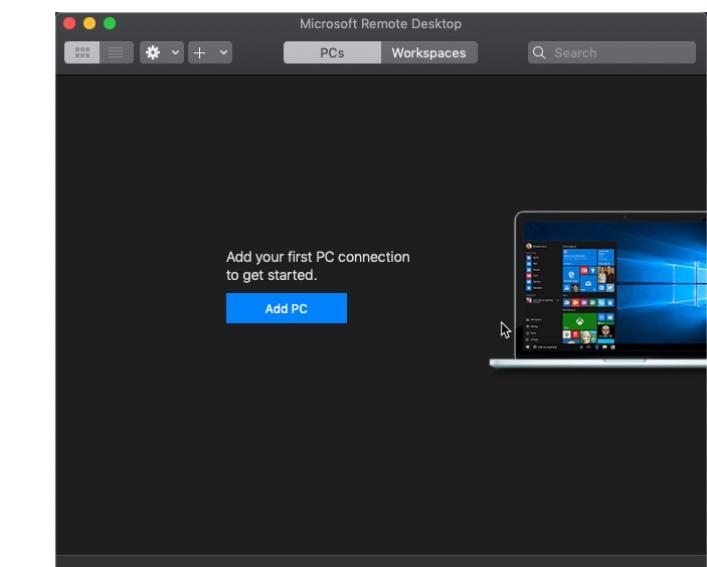This screenshot has height=567, width=707.
Task: Switch to grid view layout
Action: click(82, 53)
